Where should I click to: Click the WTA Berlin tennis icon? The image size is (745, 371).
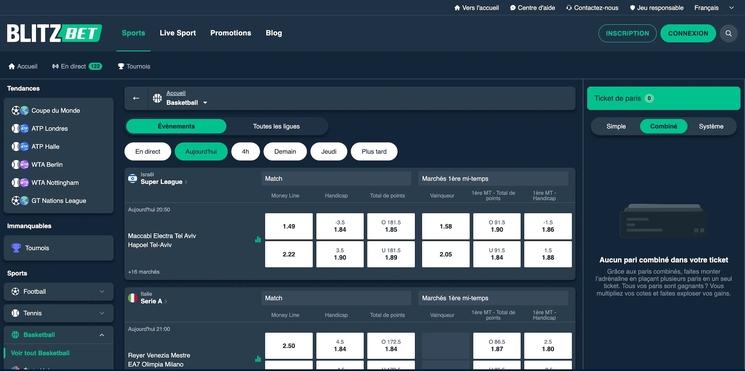16,165
